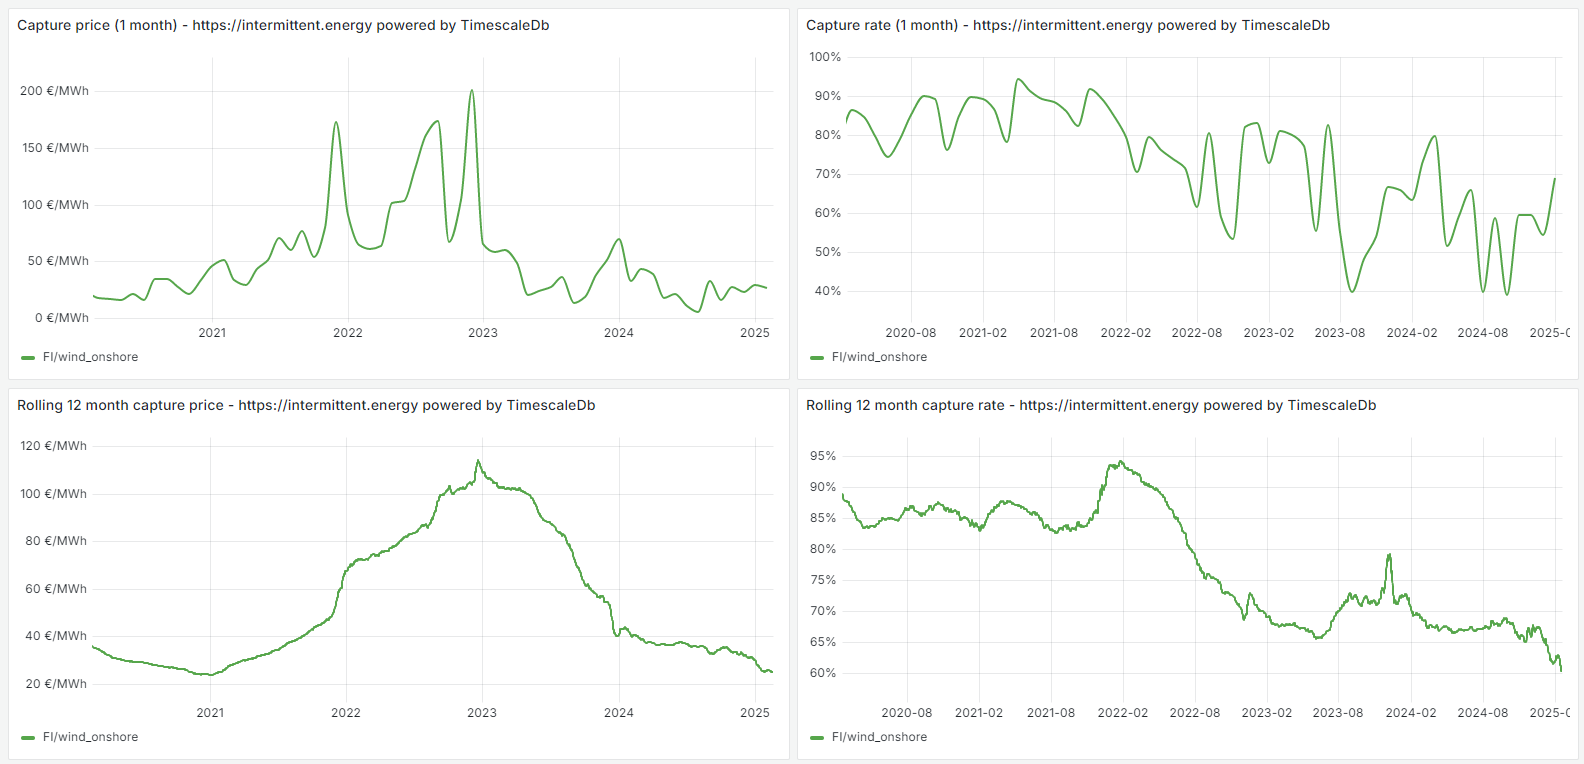This screenshot has height=764, width=1584.
Task: Toggle FI/wind_onshore series in Capture price (1 month) legend
Action: 90,357
